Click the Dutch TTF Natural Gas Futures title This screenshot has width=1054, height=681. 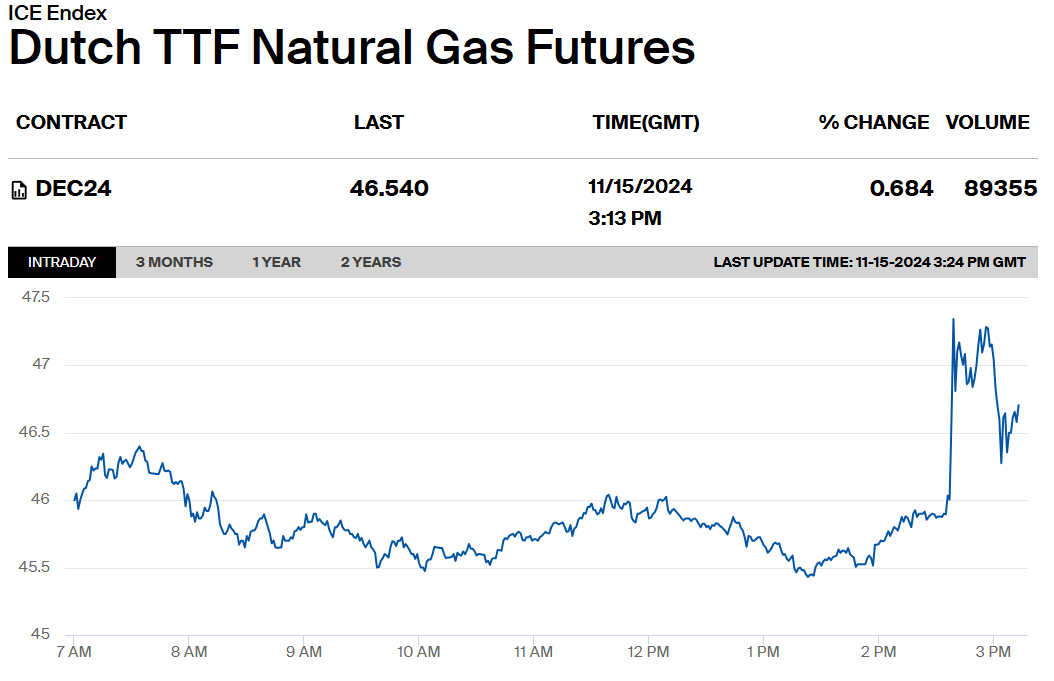(352, 48)
